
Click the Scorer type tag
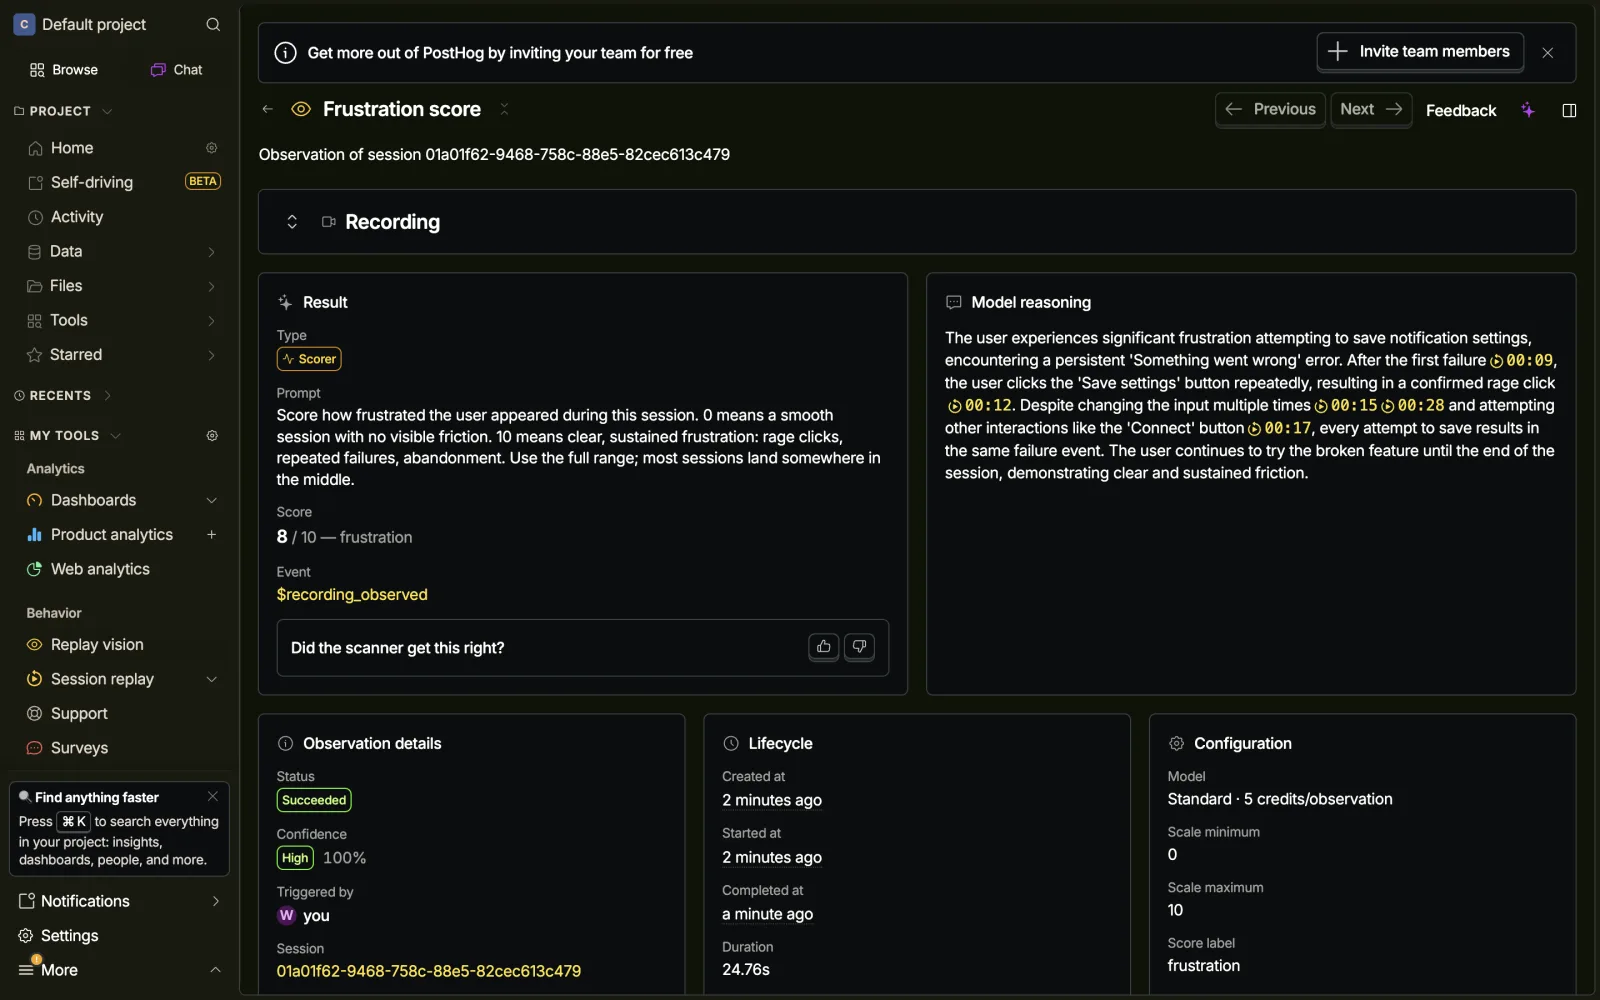[x=309, y=359]
